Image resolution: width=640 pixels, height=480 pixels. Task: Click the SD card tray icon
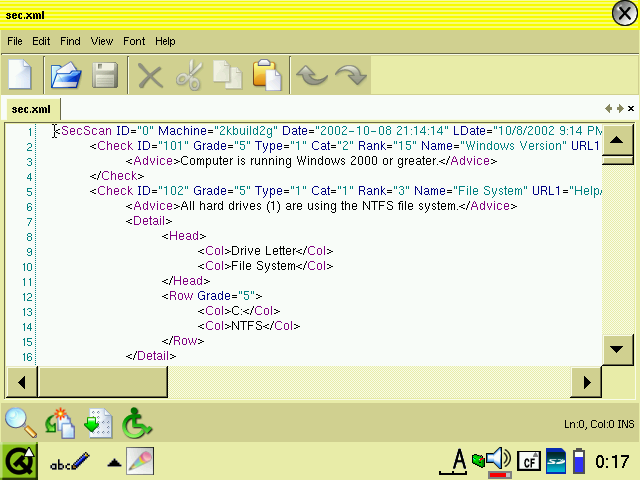(556, 461)
